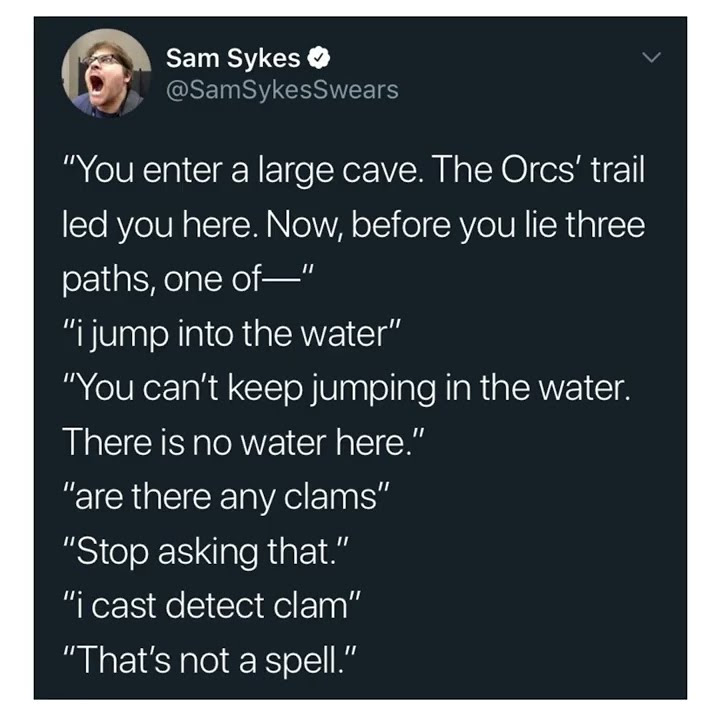Click the word "three" in the tweet
Screen dimensions: 720x720
click(605, 225)
